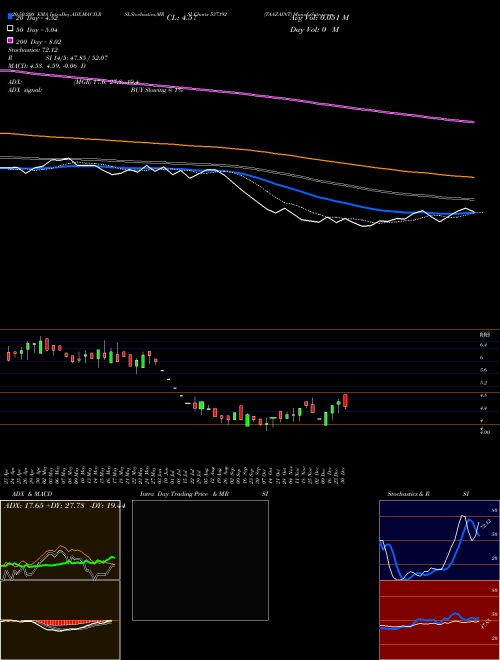Click the white 50 Day legend swatch
500x660 pixels.
click(x=10, y=28)
